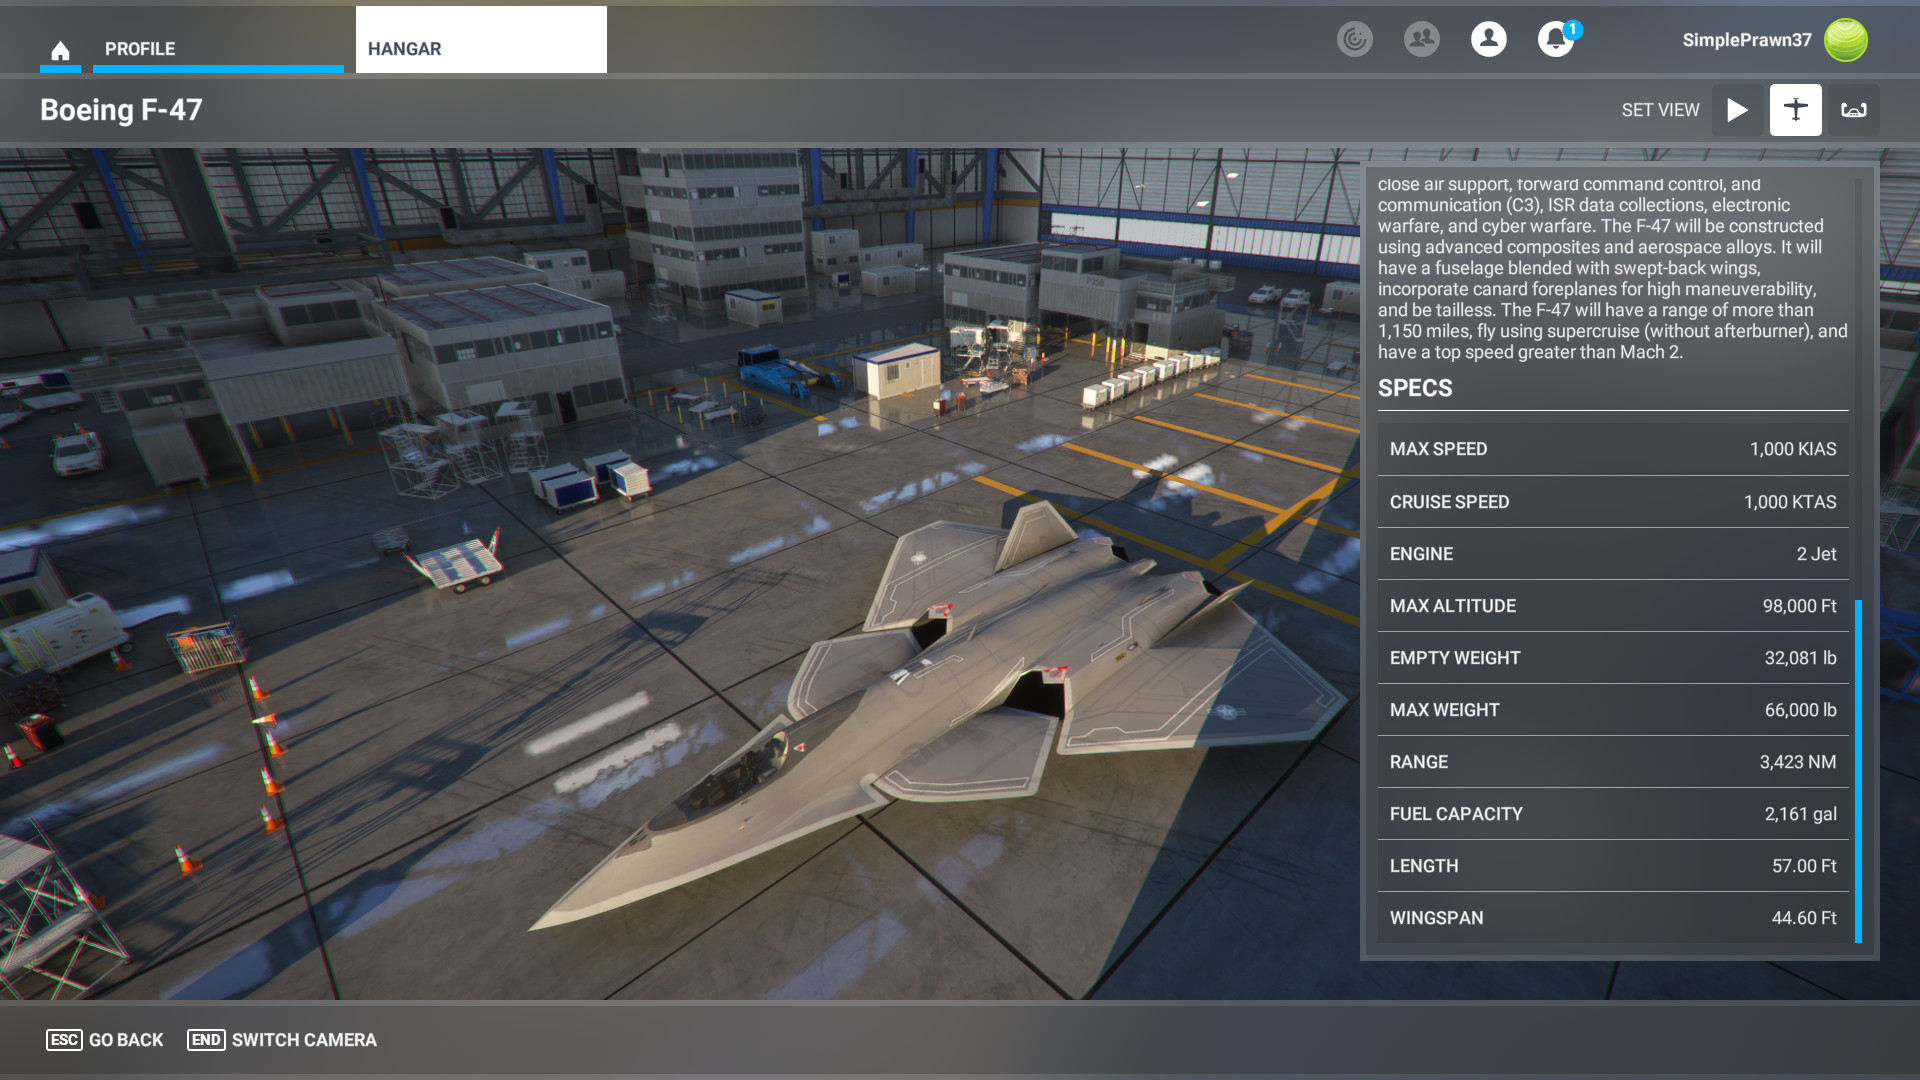Click the home icon in top bar

[60, 50]
